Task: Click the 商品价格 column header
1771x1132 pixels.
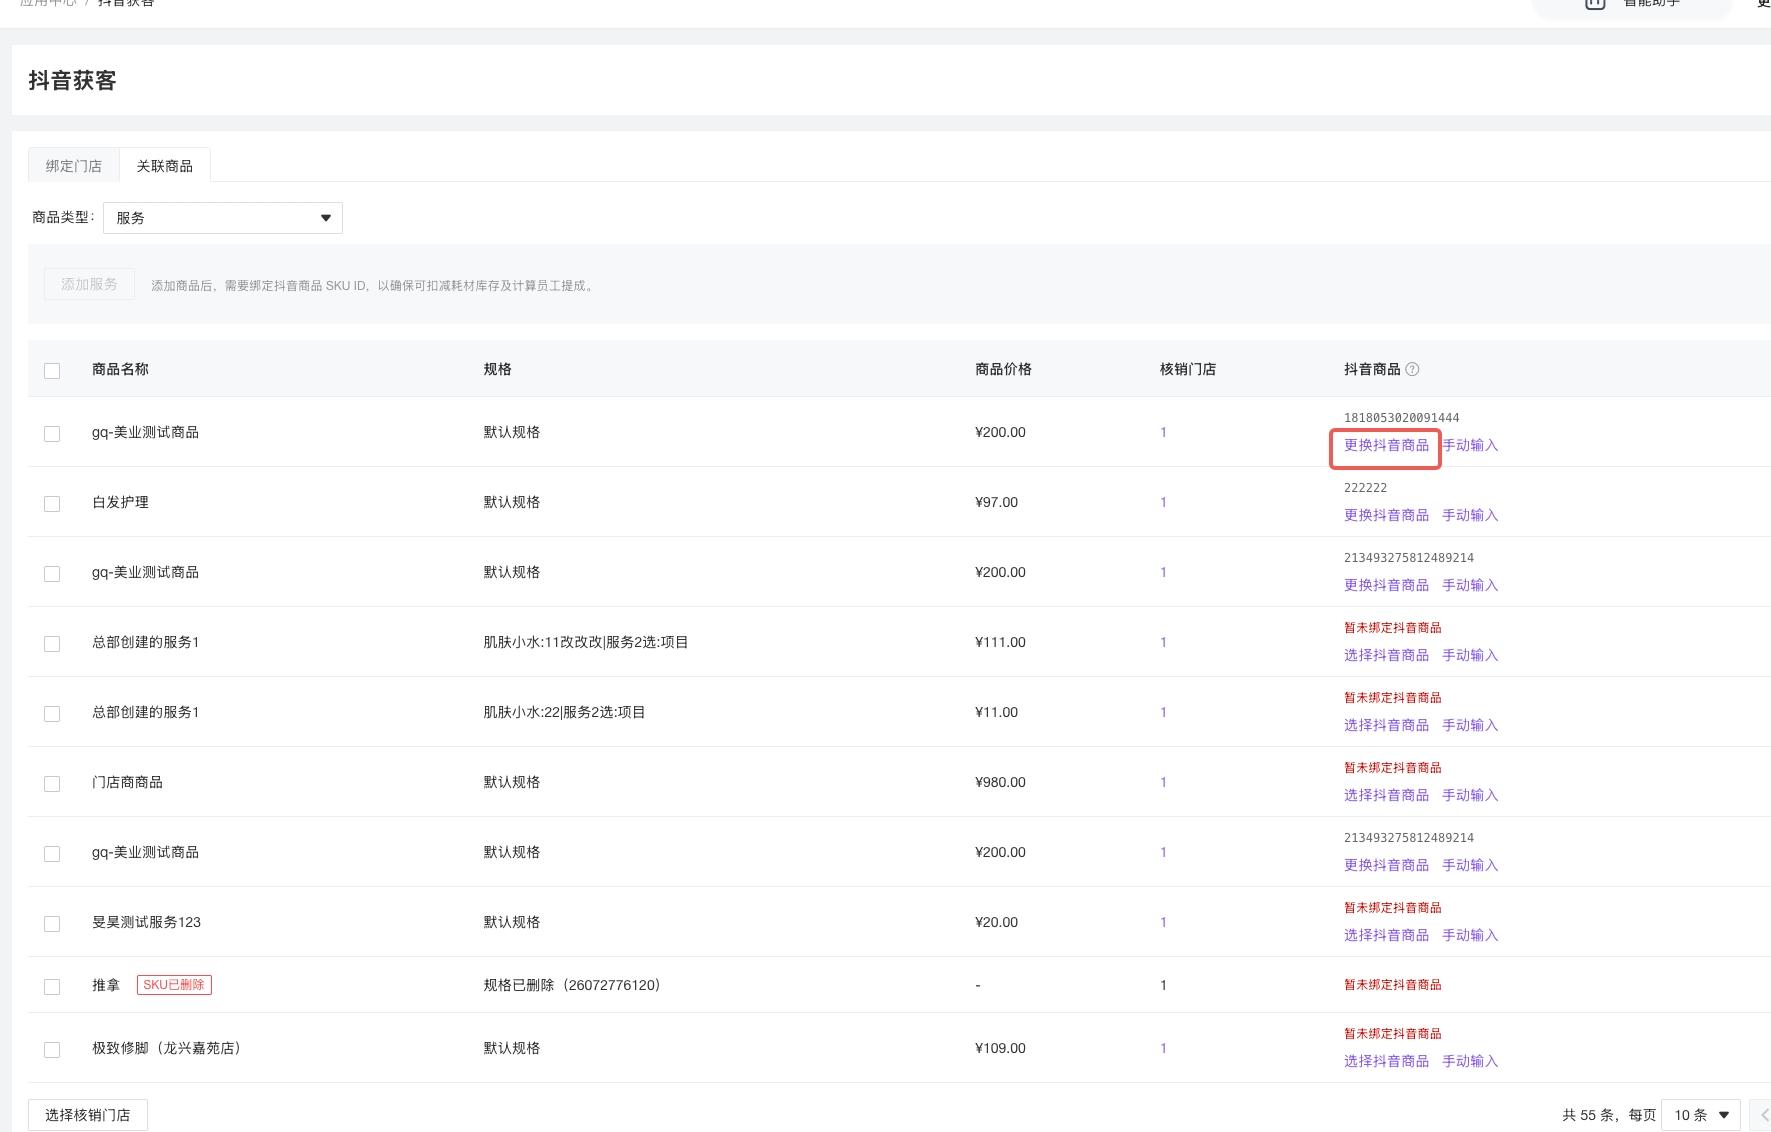Action: click(x=1003, y=369)
